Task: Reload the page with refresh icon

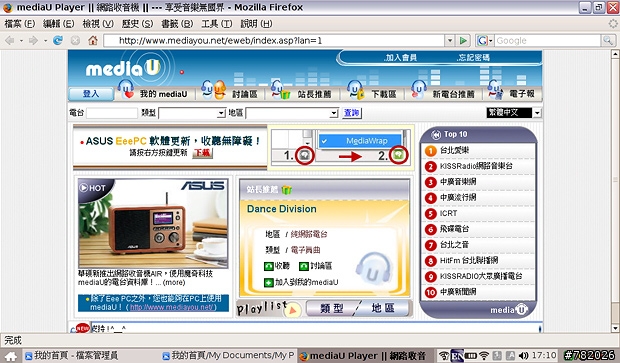Action: coord(58,40)
